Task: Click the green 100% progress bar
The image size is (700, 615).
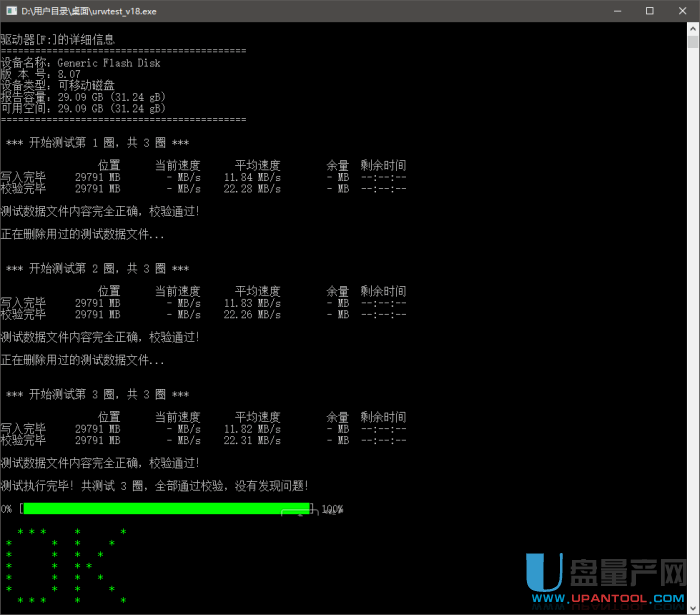Action: tap(167, 509)
